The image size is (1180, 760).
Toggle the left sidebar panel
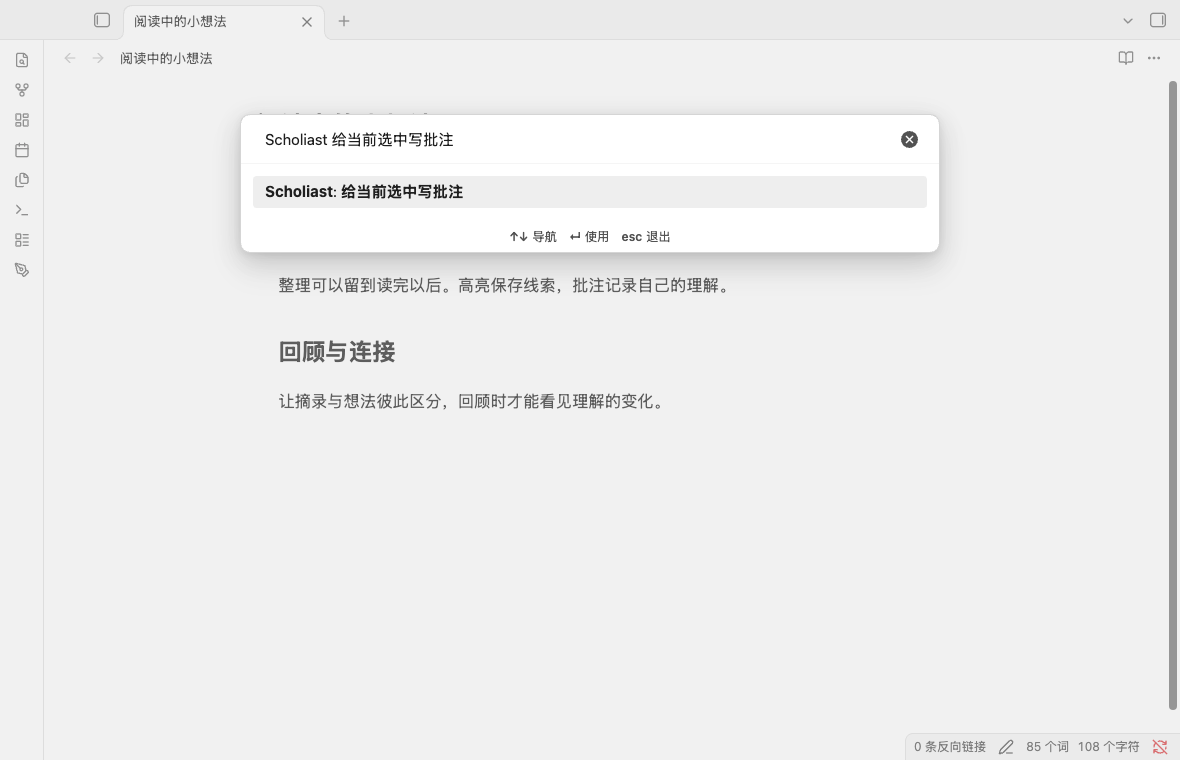pos(102,20)
